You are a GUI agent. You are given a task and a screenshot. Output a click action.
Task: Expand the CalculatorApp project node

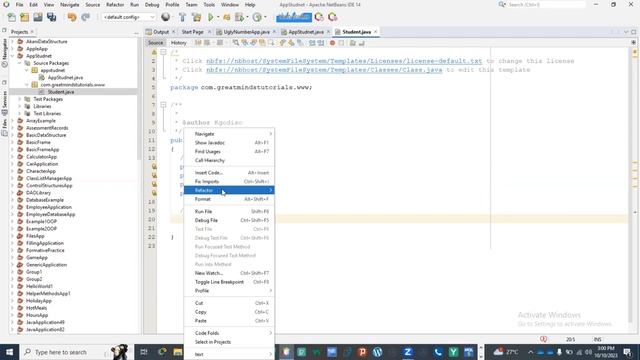[x=13, y=157]
